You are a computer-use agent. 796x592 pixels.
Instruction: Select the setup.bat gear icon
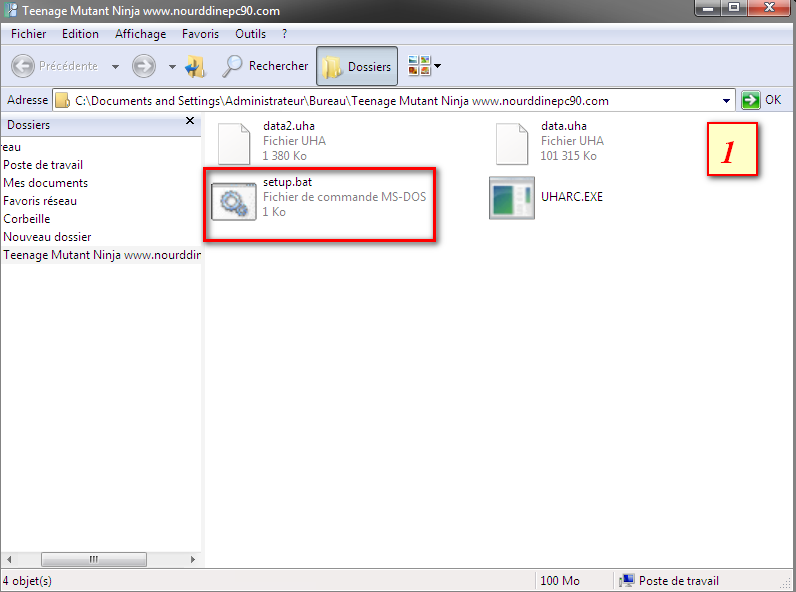pos(234,202)
